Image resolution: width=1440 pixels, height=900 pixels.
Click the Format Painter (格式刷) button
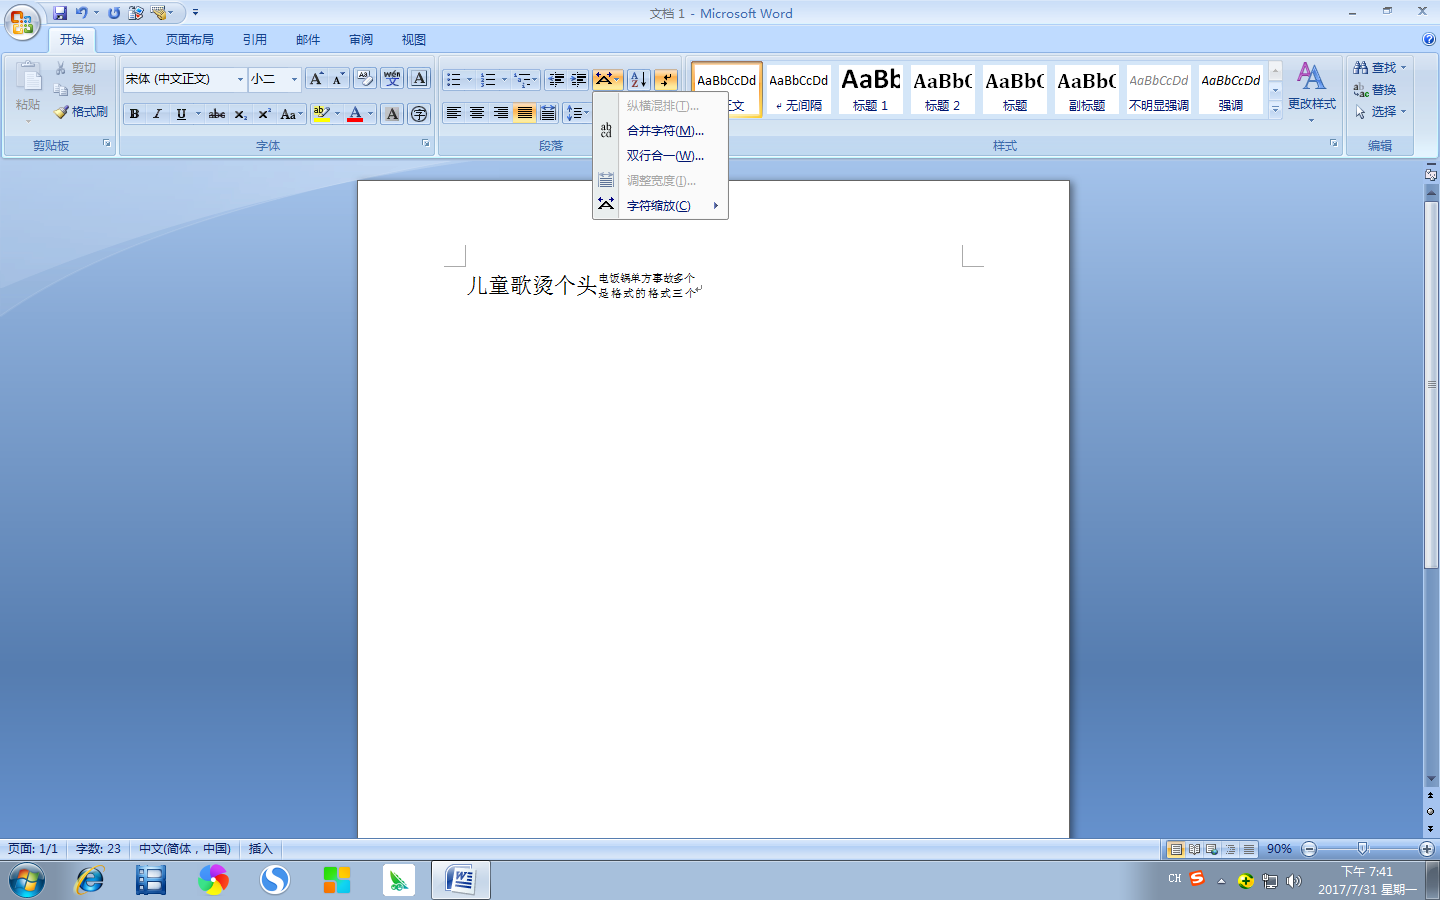(x=81, y=112)
